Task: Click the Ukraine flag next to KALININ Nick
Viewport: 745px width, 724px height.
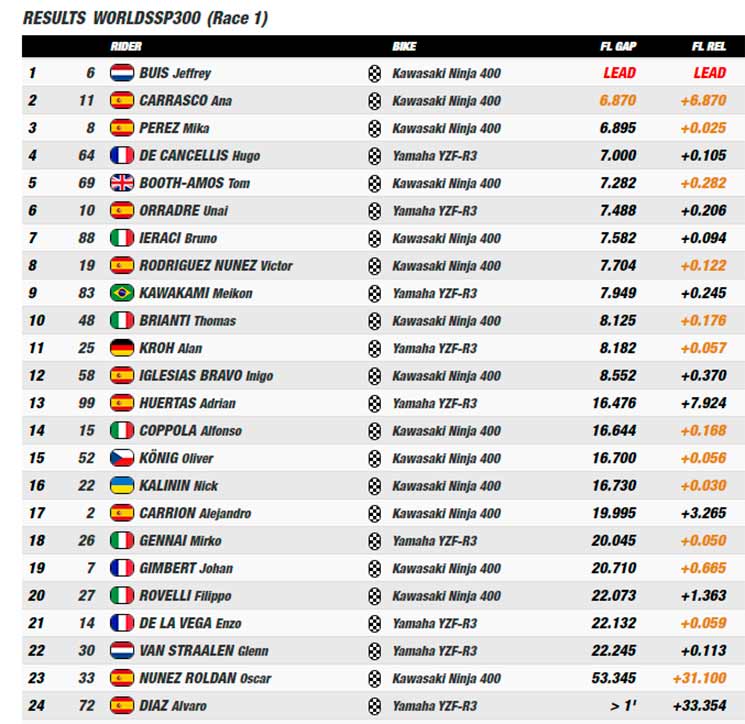Action: coord(122,486)
